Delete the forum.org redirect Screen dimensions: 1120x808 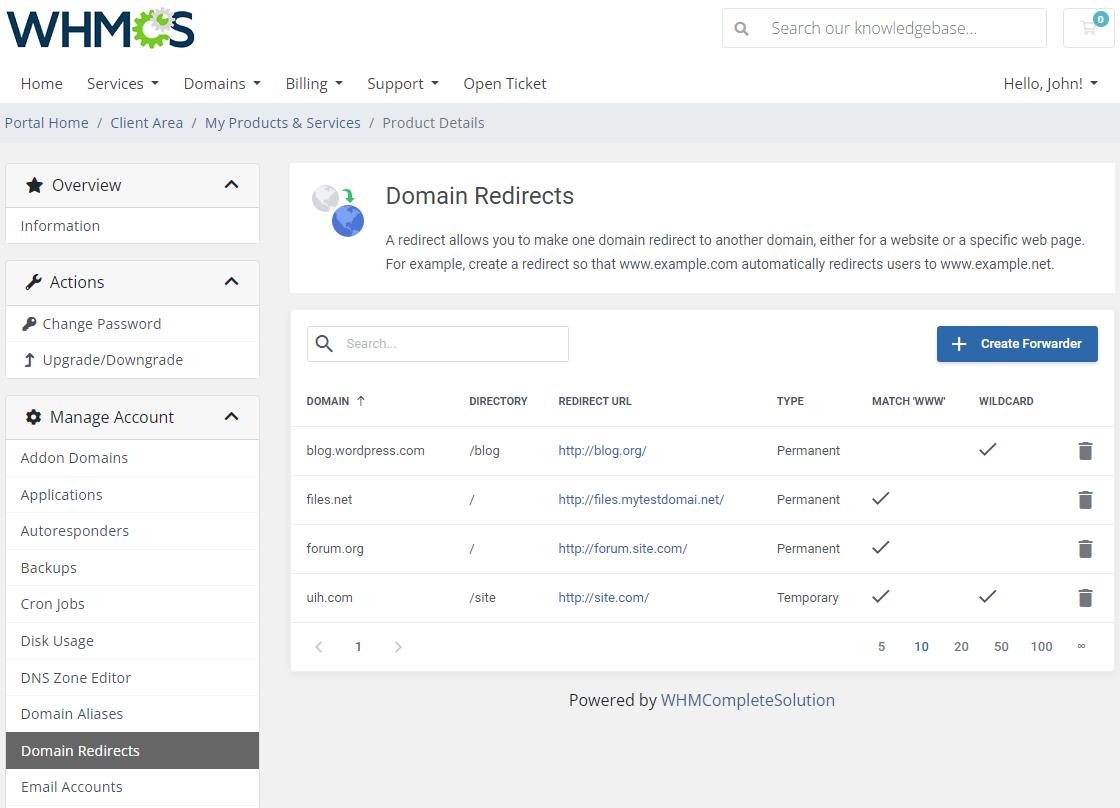[1085, 549]
